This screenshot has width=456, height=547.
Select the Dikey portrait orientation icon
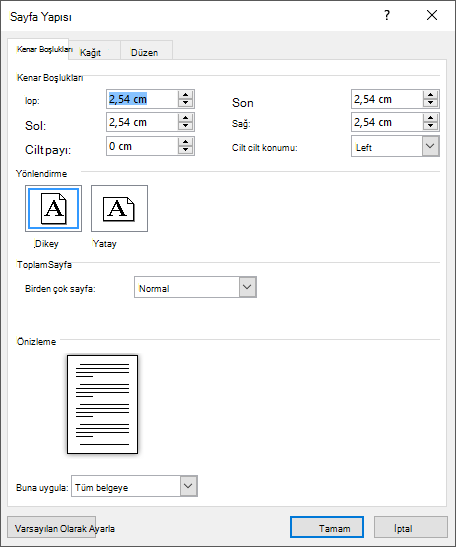53,208
